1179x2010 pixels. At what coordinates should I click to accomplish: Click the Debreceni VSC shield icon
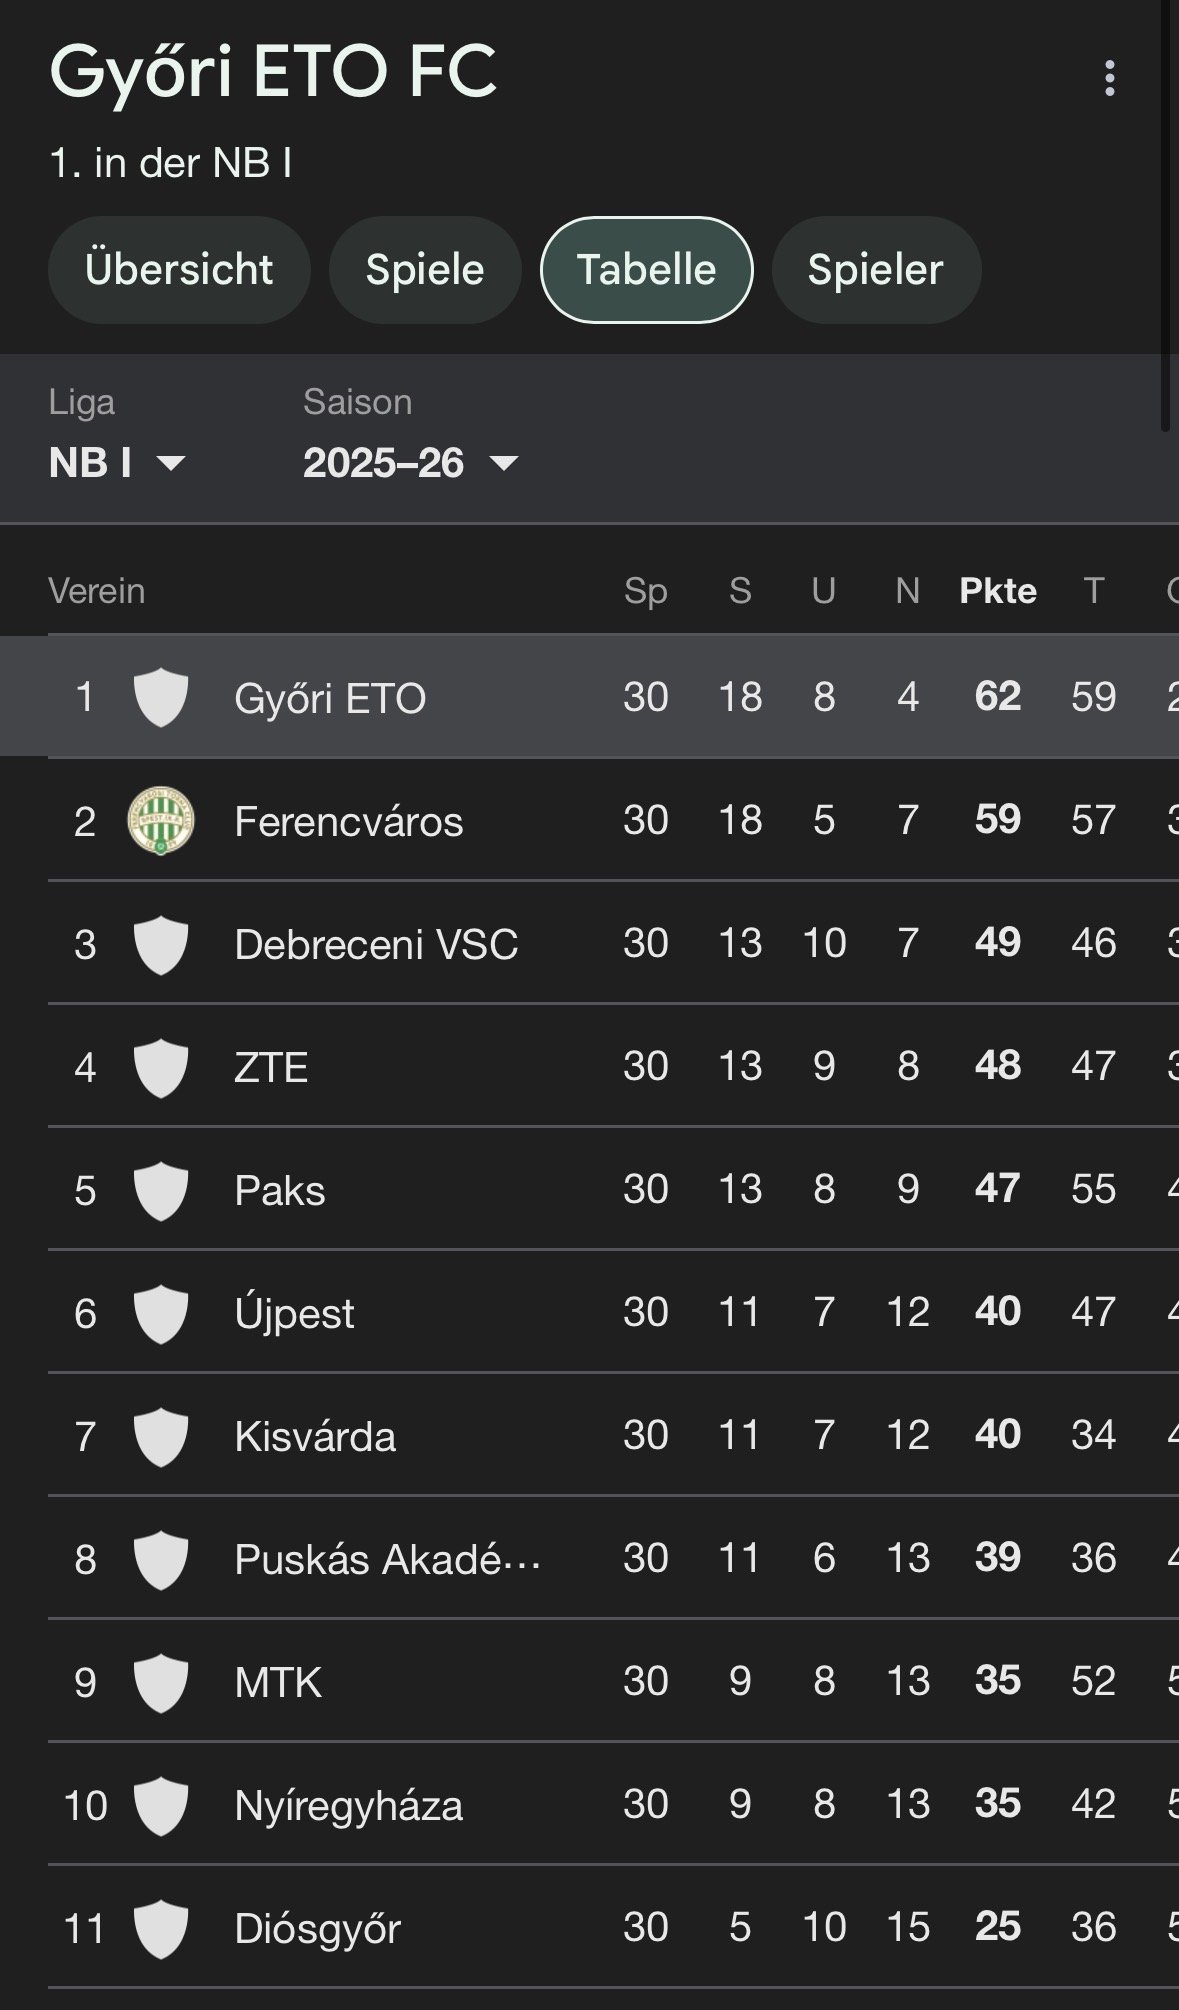[x=161, y=944]
